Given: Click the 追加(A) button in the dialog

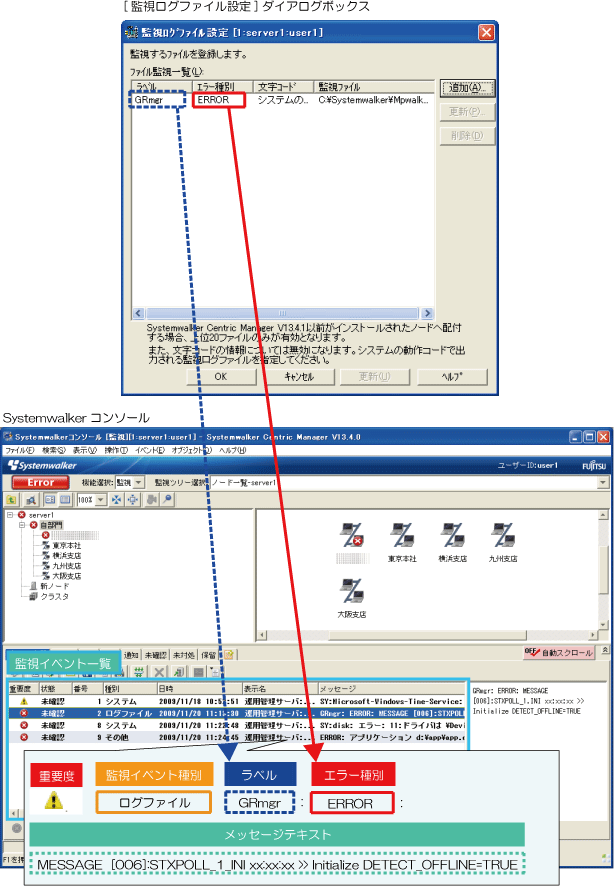Looking at the screenshot, I should click(467, 88).
